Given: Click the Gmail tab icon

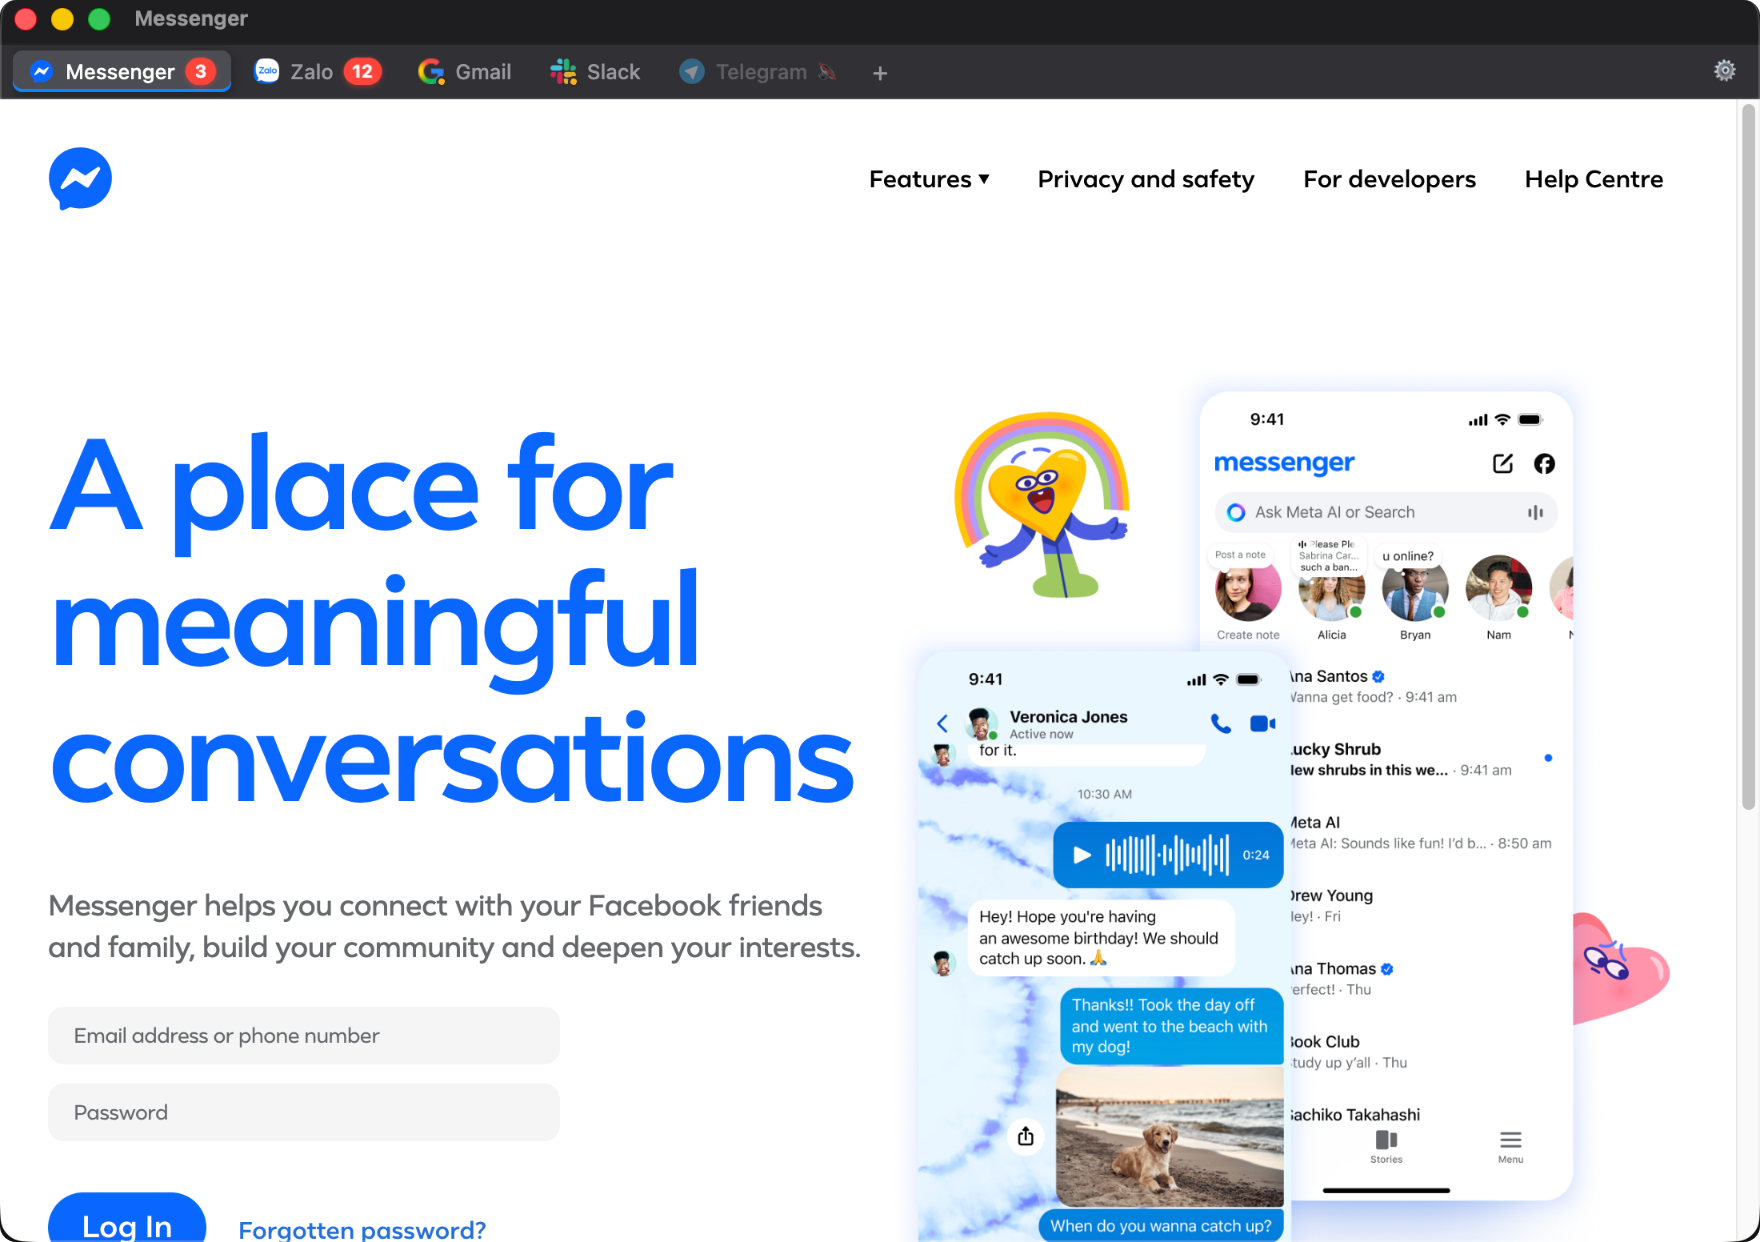Looking at the screenshot, I should [431, 71].
